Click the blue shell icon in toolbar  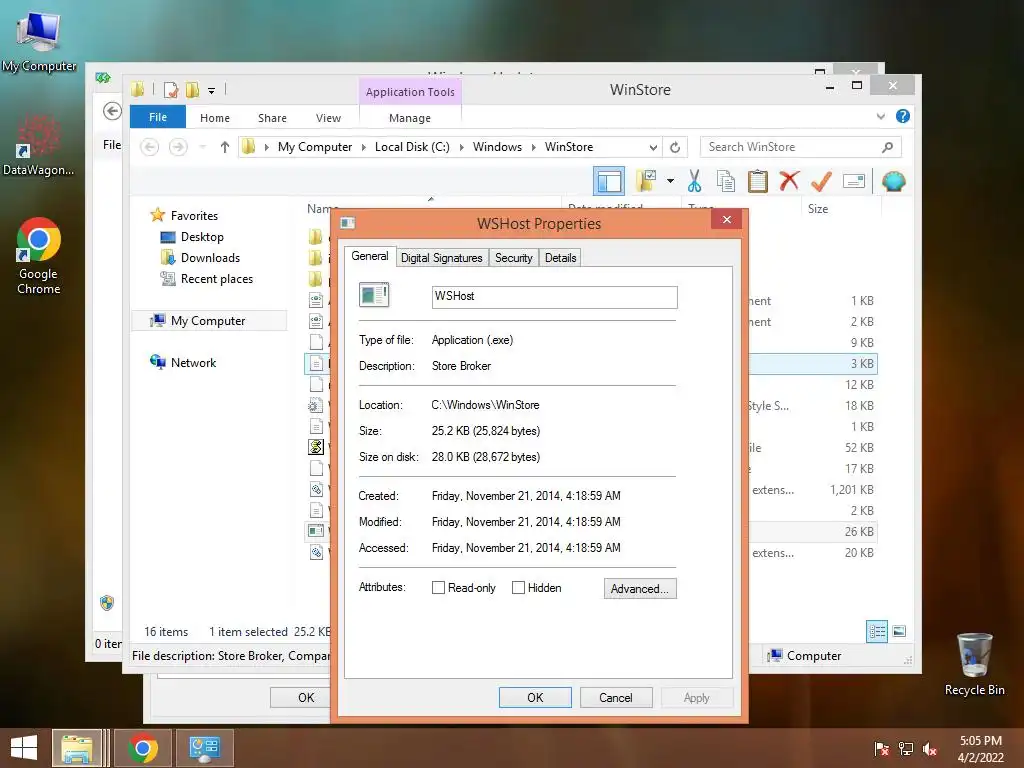pyautogui.click(x=893, y=181)
